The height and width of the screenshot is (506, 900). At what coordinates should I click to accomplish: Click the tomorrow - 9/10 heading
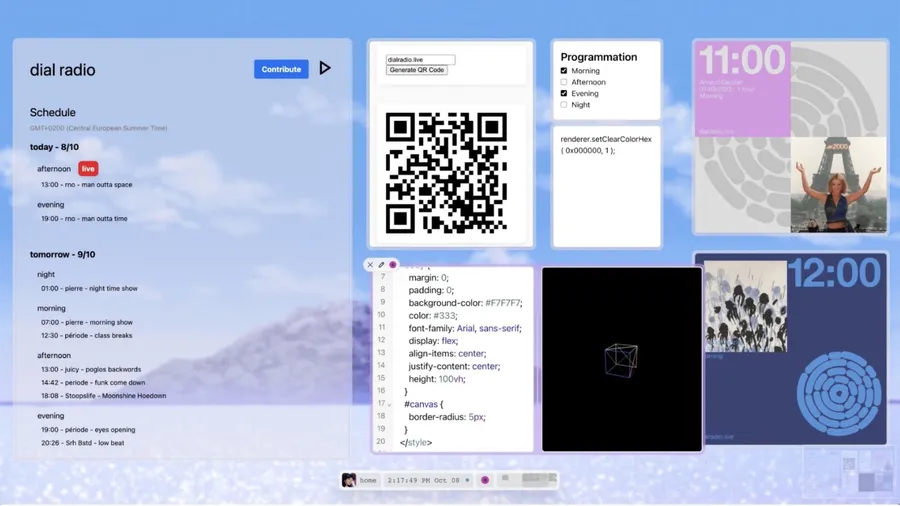(63, 254)
